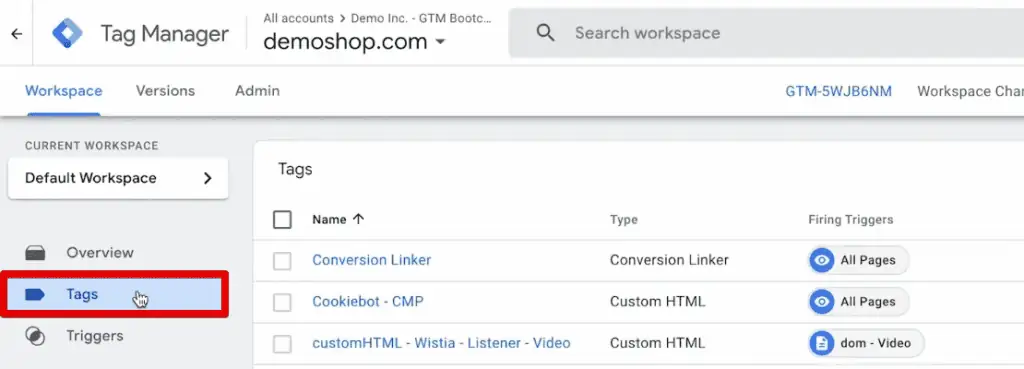Click the eye icon in Cookiebot's trigger
The height and width of the screenshot is (369, 1024).
[x=822, y=302]
